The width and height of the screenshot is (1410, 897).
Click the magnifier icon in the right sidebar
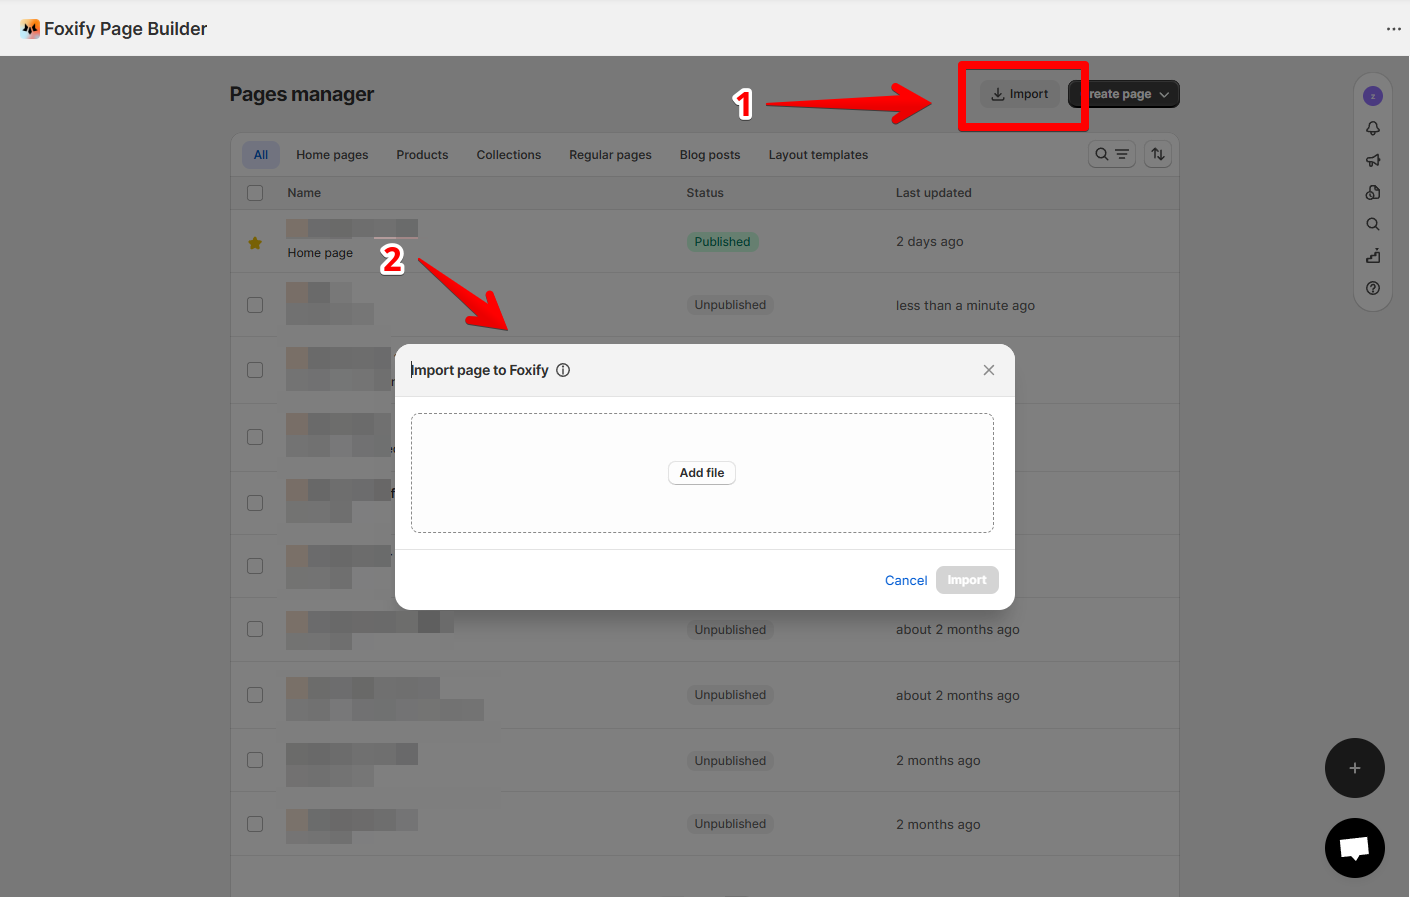pos(1373,224)
